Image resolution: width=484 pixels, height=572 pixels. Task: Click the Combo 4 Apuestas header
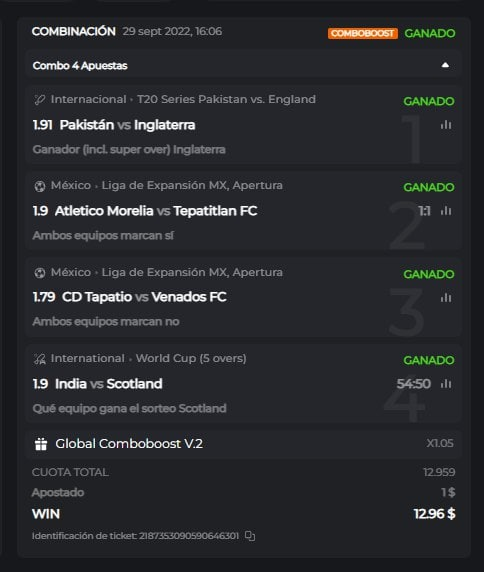point(243,66)
